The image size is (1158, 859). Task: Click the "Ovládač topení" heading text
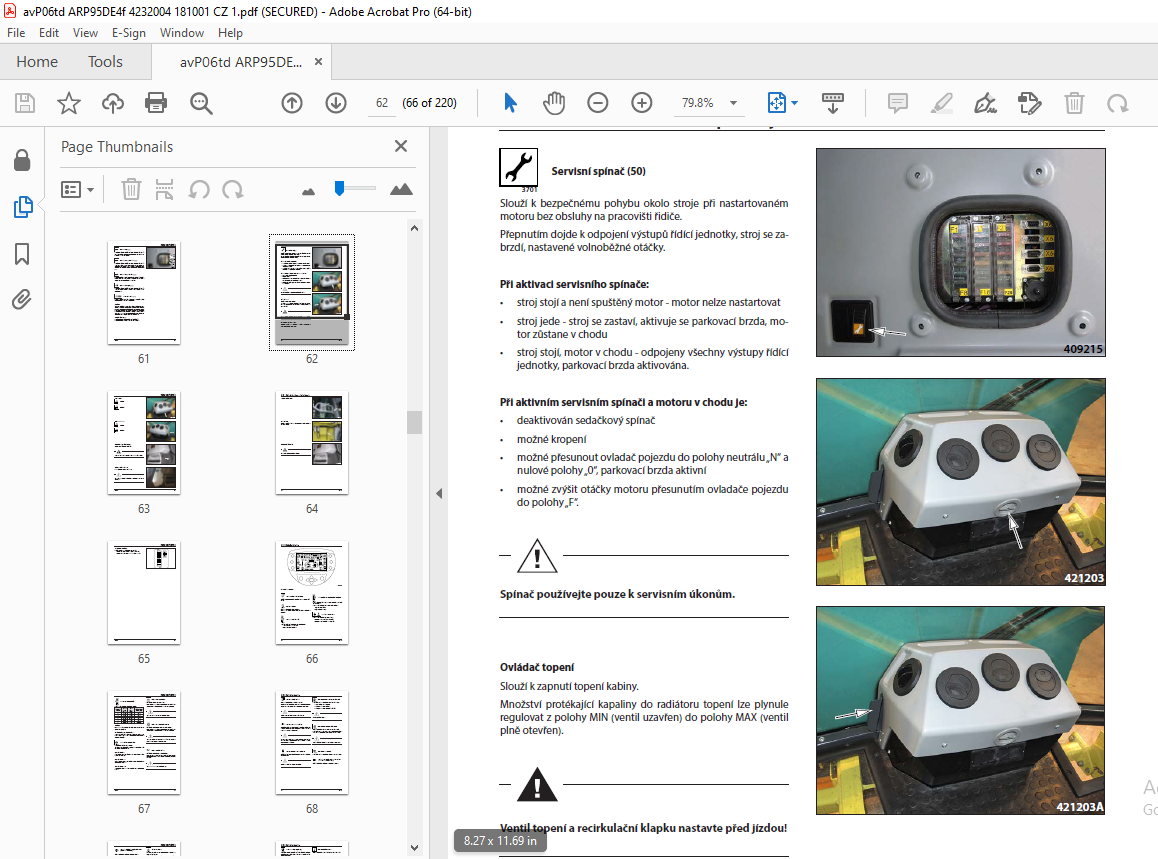(537, 667)
